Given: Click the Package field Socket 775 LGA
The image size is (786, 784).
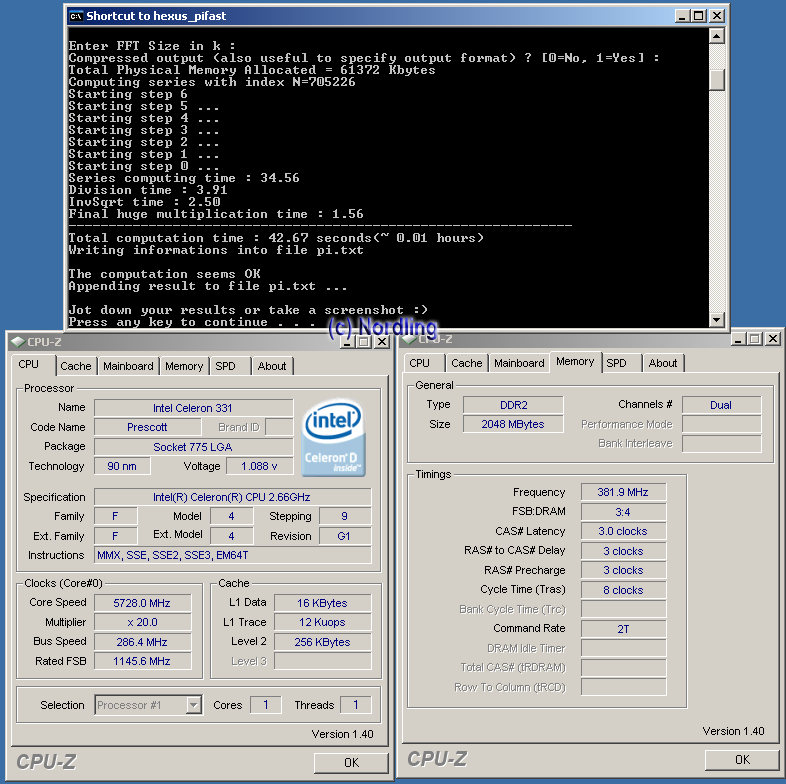Looking at the screenshot, I should (193, 447).
